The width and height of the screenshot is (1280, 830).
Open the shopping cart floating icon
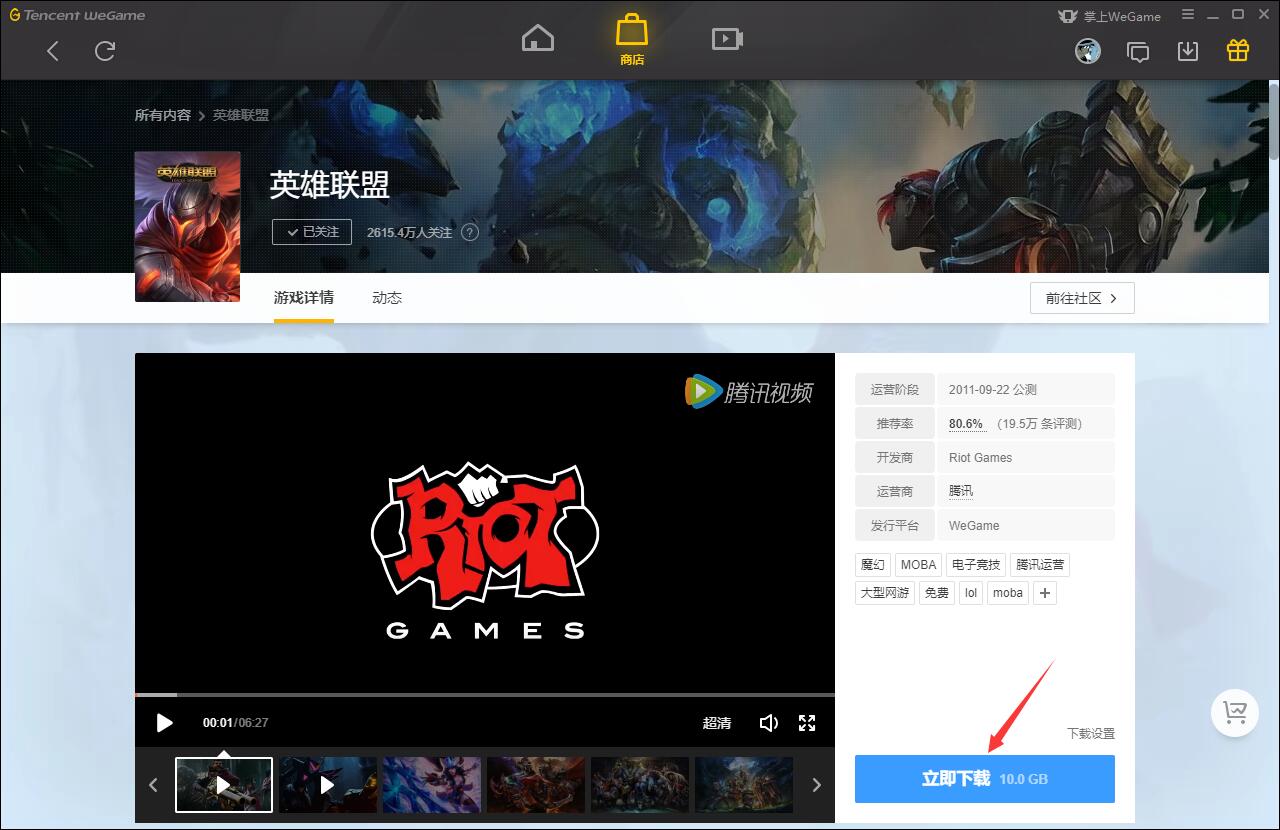pyautogui.click(x=1235, y=713)
